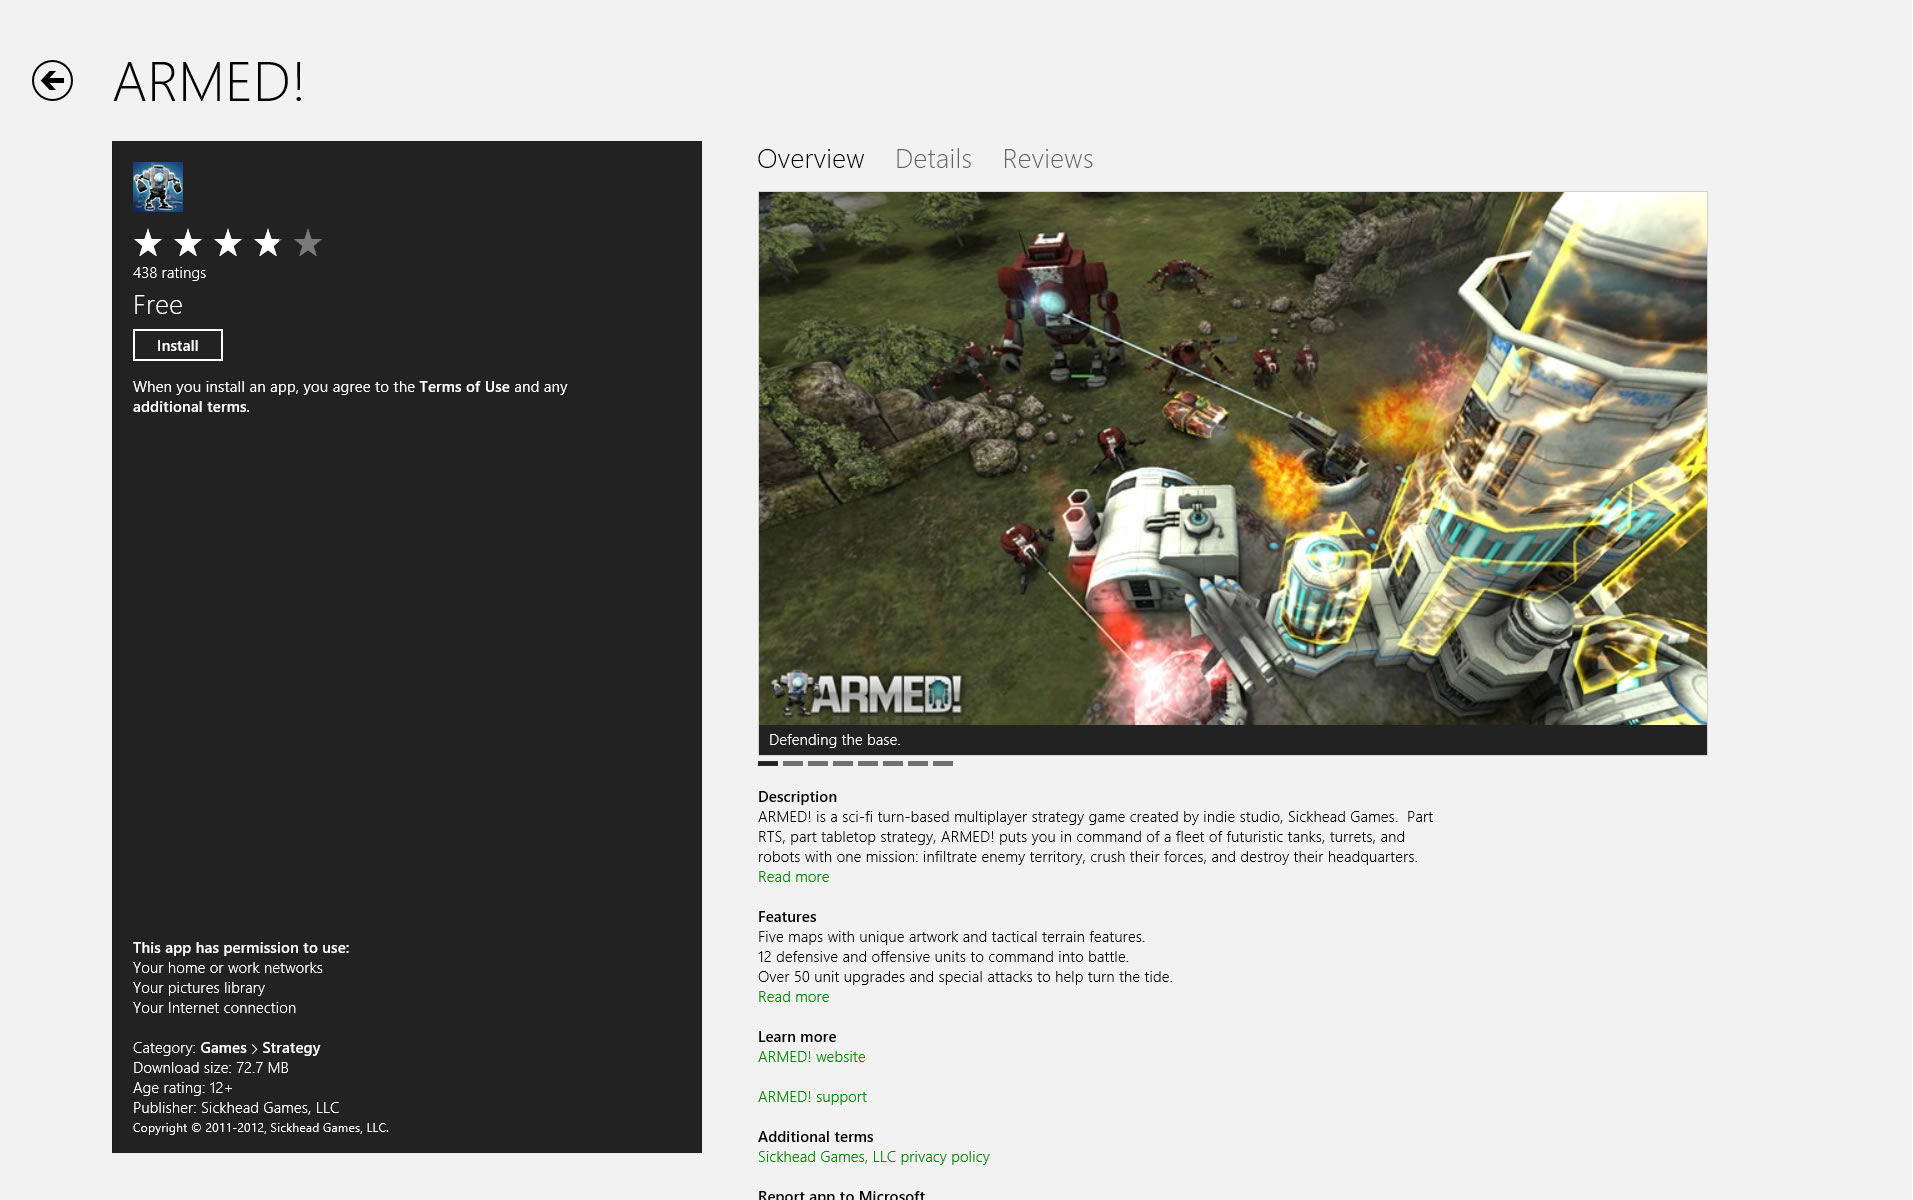Open the Terms of Use link
Viewport: 1913px width, 1200px height.
pos(464,387)
